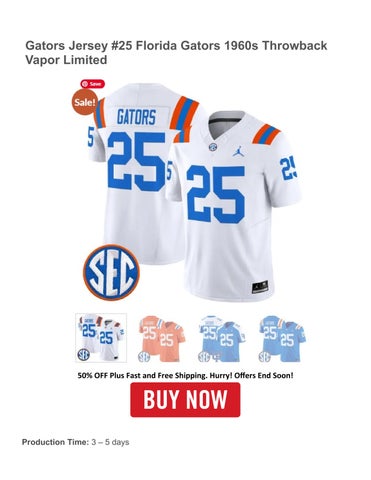Click the red BUY NOW button

point(185,400)
